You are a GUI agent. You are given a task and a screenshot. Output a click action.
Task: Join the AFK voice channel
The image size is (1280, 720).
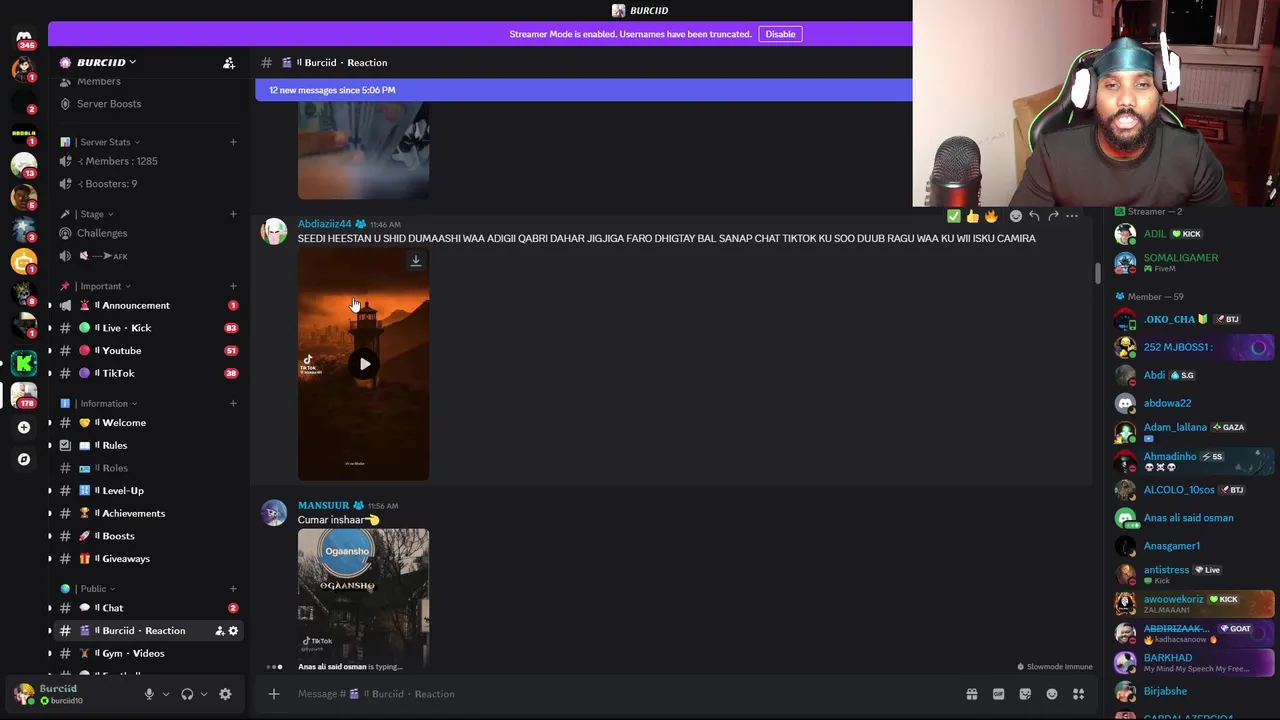pyautogui.click(x=146, y=256)
